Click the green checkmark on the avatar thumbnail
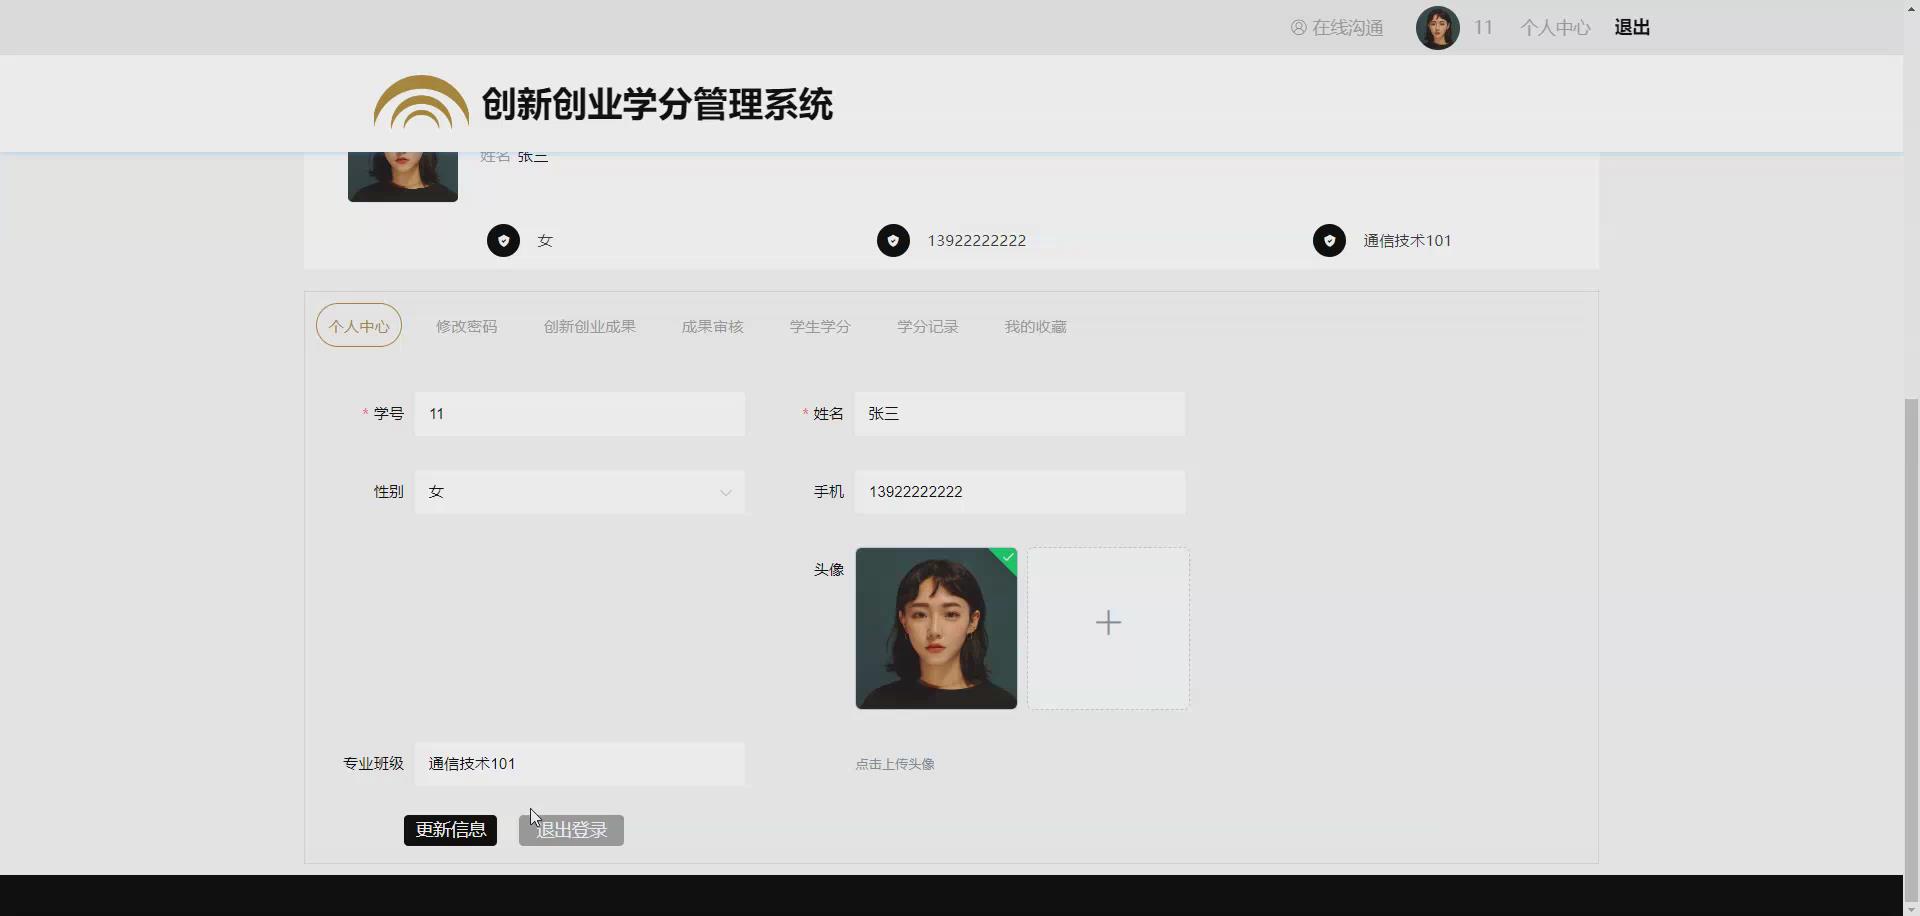1920x916 pixels. pos(1007,558)
